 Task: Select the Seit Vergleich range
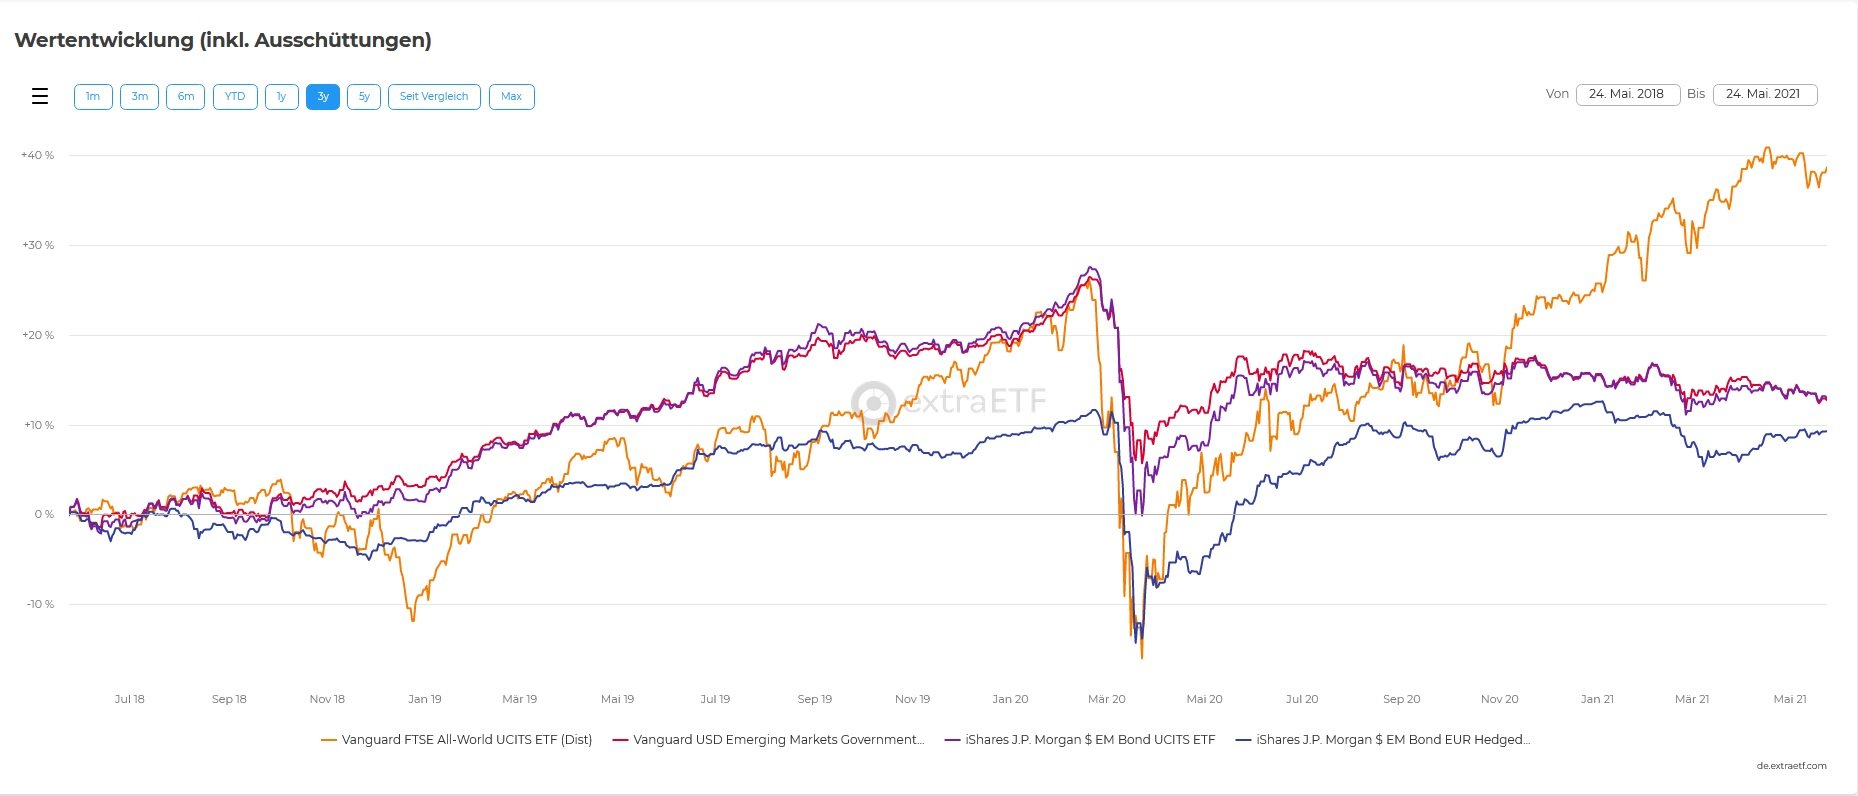click(x=434, y=96)
